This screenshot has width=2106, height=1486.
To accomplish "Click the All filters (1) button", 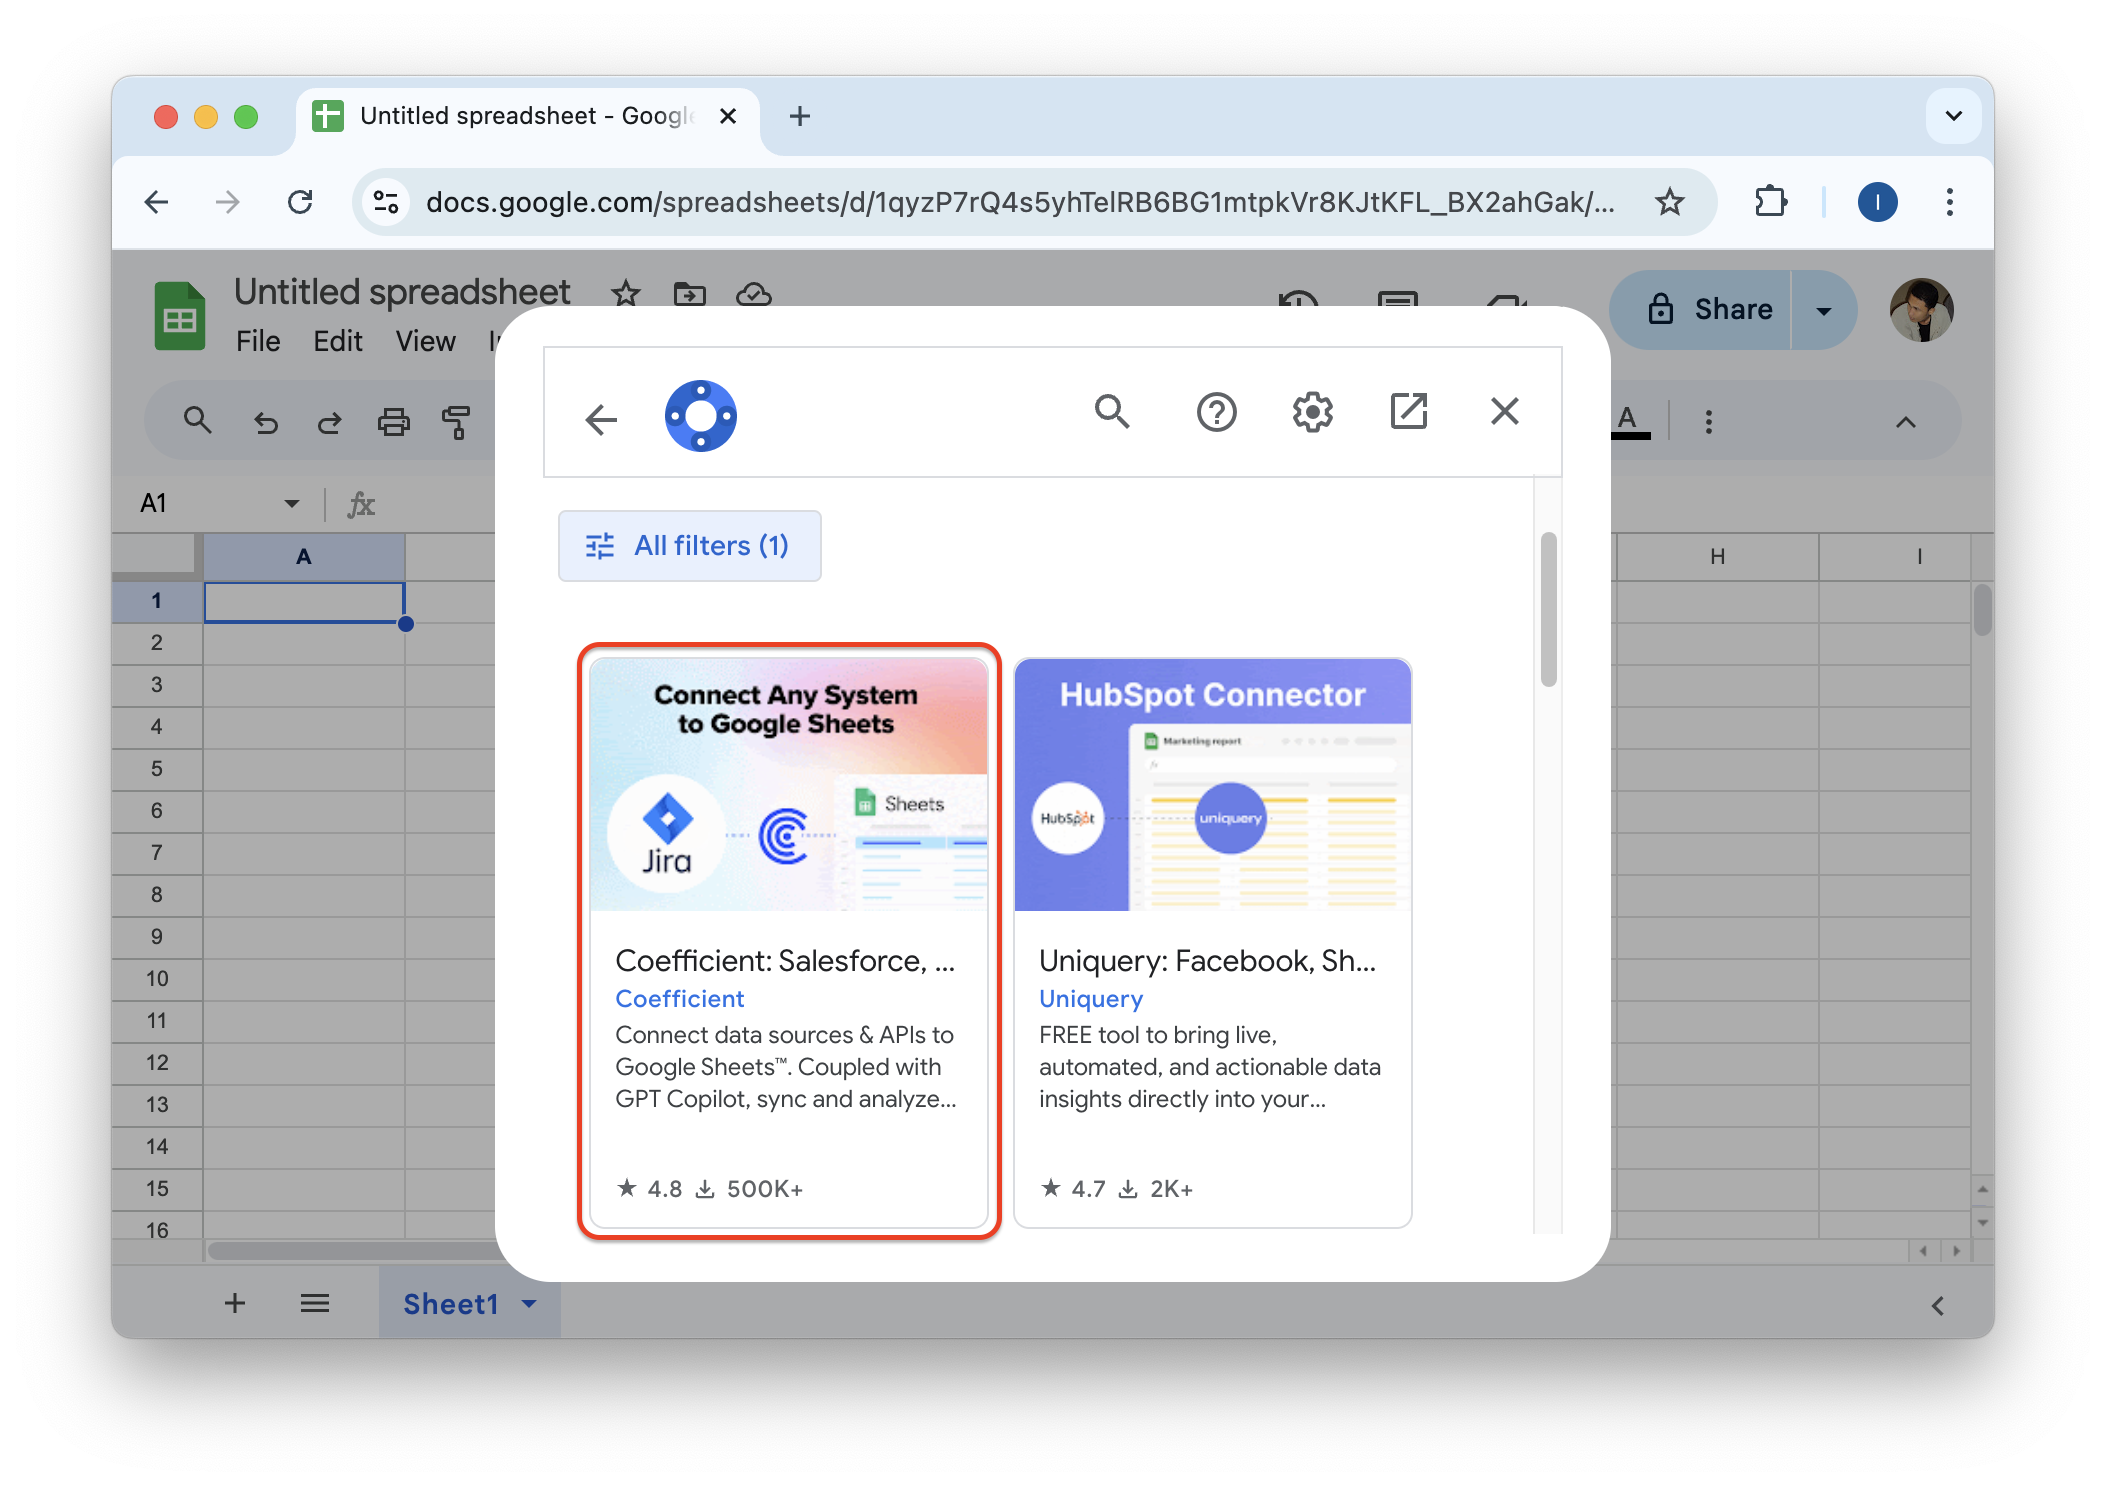I will pyautogui.click(x=689, y=546).
